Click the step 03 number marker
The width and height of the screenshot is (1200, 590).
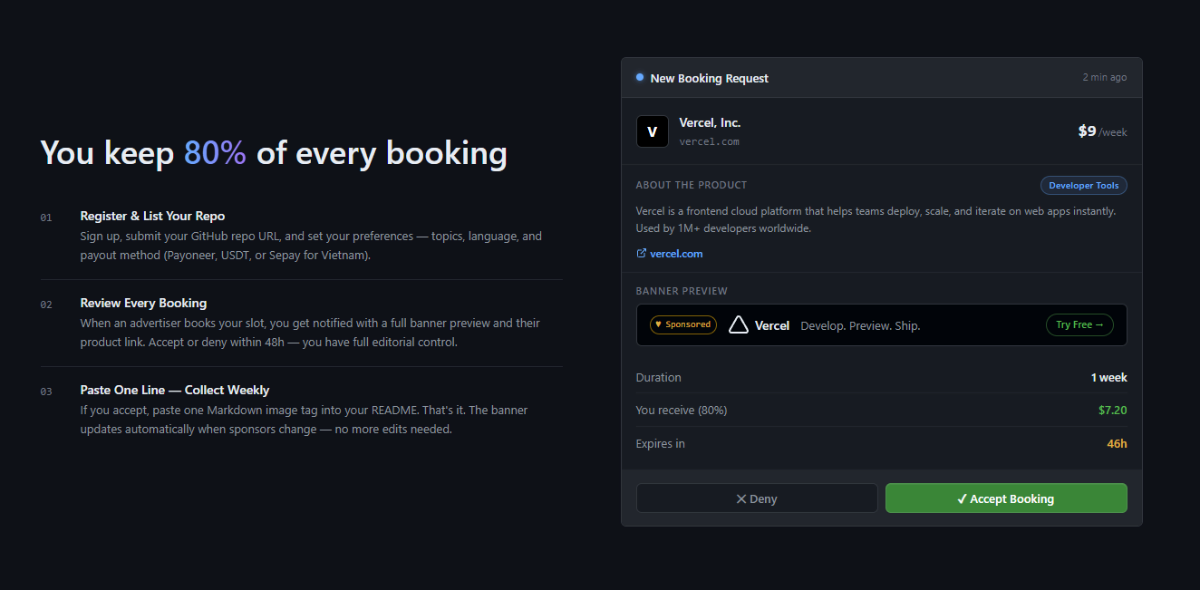pyautogui.click(x=46, y=391)
